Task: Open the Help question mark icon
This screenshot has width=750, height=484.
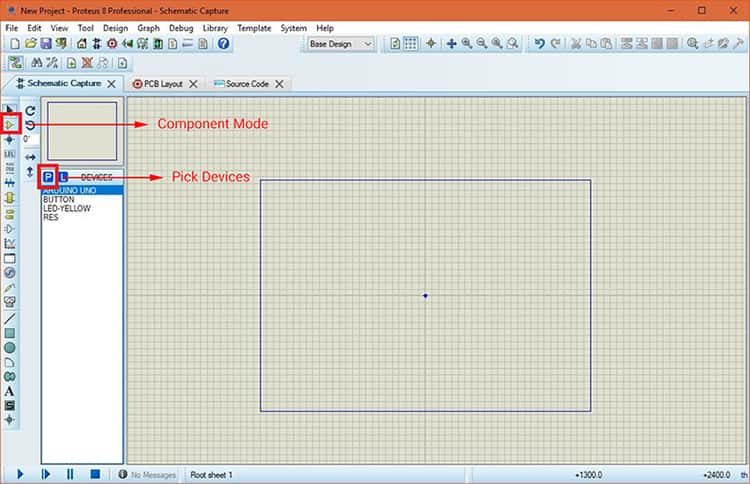Action: coord(223,44)
